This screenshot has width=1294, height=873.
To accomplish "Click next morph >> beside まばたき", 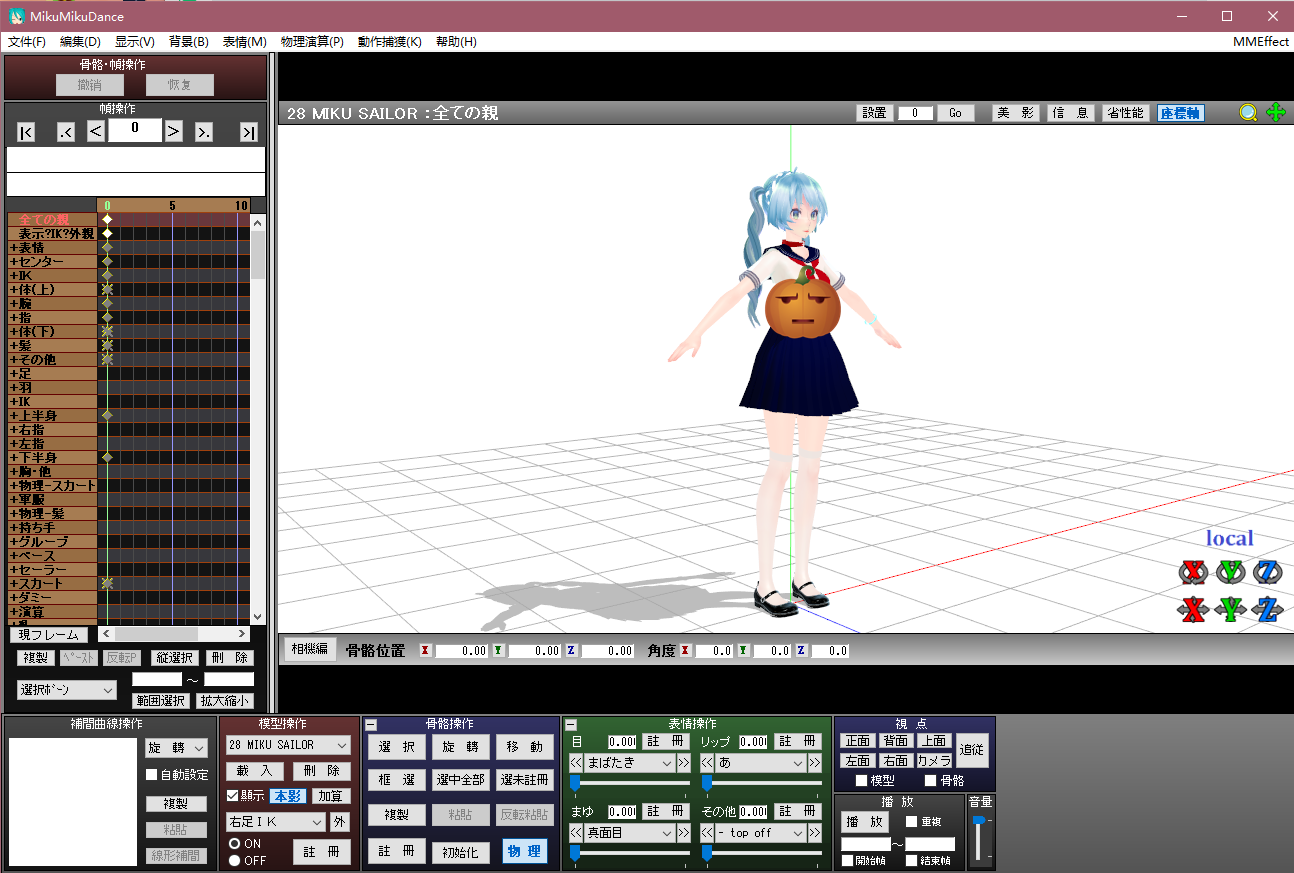I will click(x=683, y=763).
